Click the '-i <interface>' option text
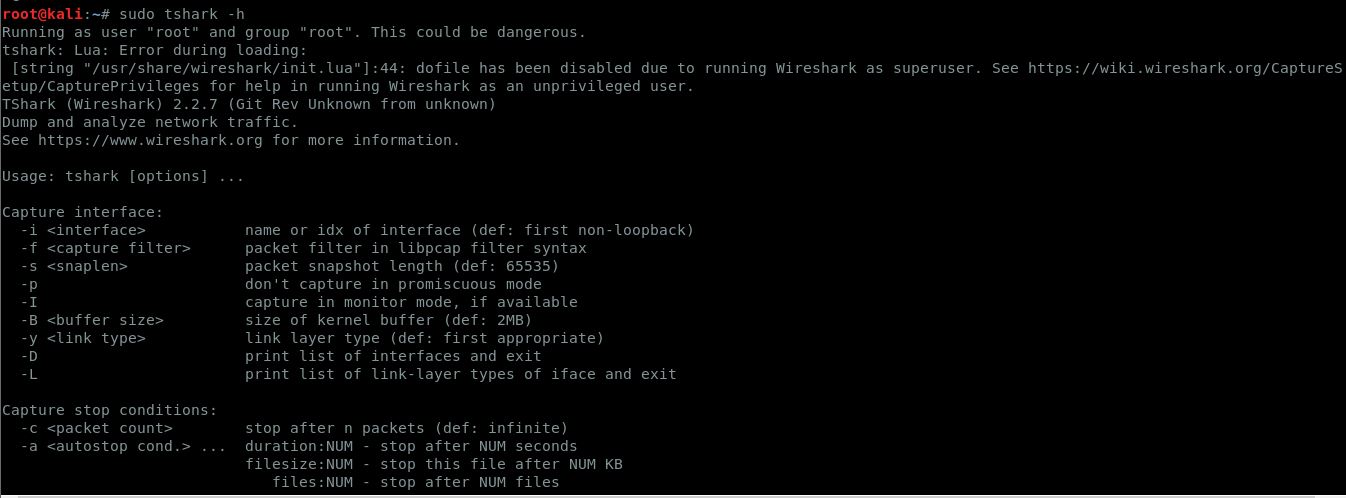Screen dimensions: 1346x498 pos(83,230)
